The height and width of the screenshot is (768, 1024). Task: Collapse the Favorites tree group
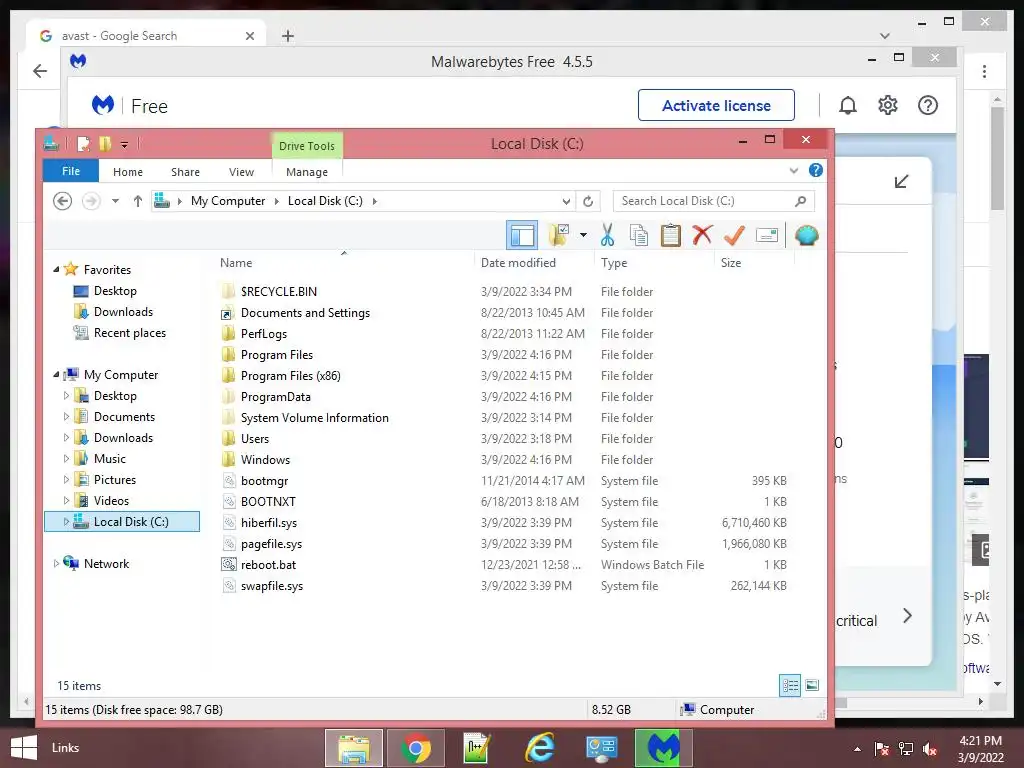click(56, 269)
